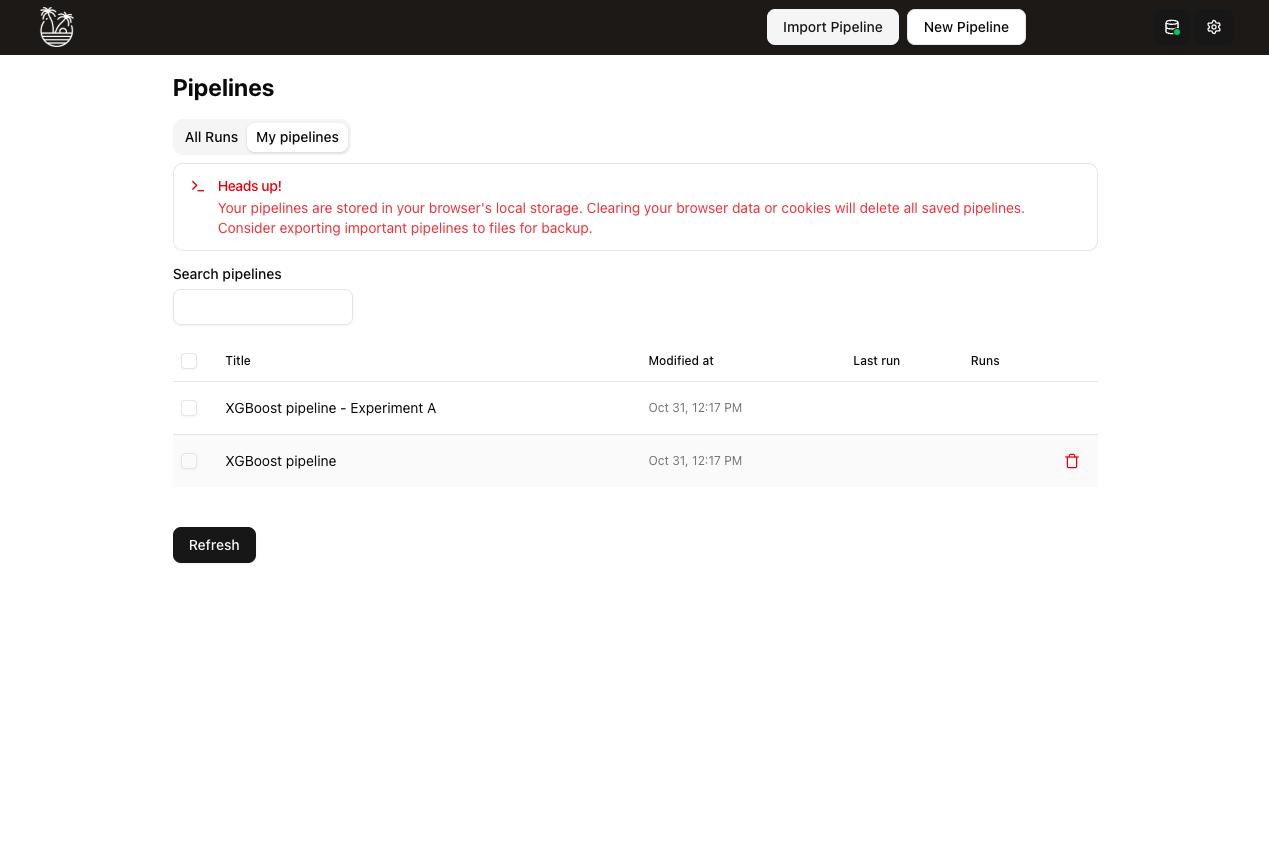This screenshot has width=1269, height=845.
Task: Toggle the select-all pipelines checkbox
Action: 189,361
